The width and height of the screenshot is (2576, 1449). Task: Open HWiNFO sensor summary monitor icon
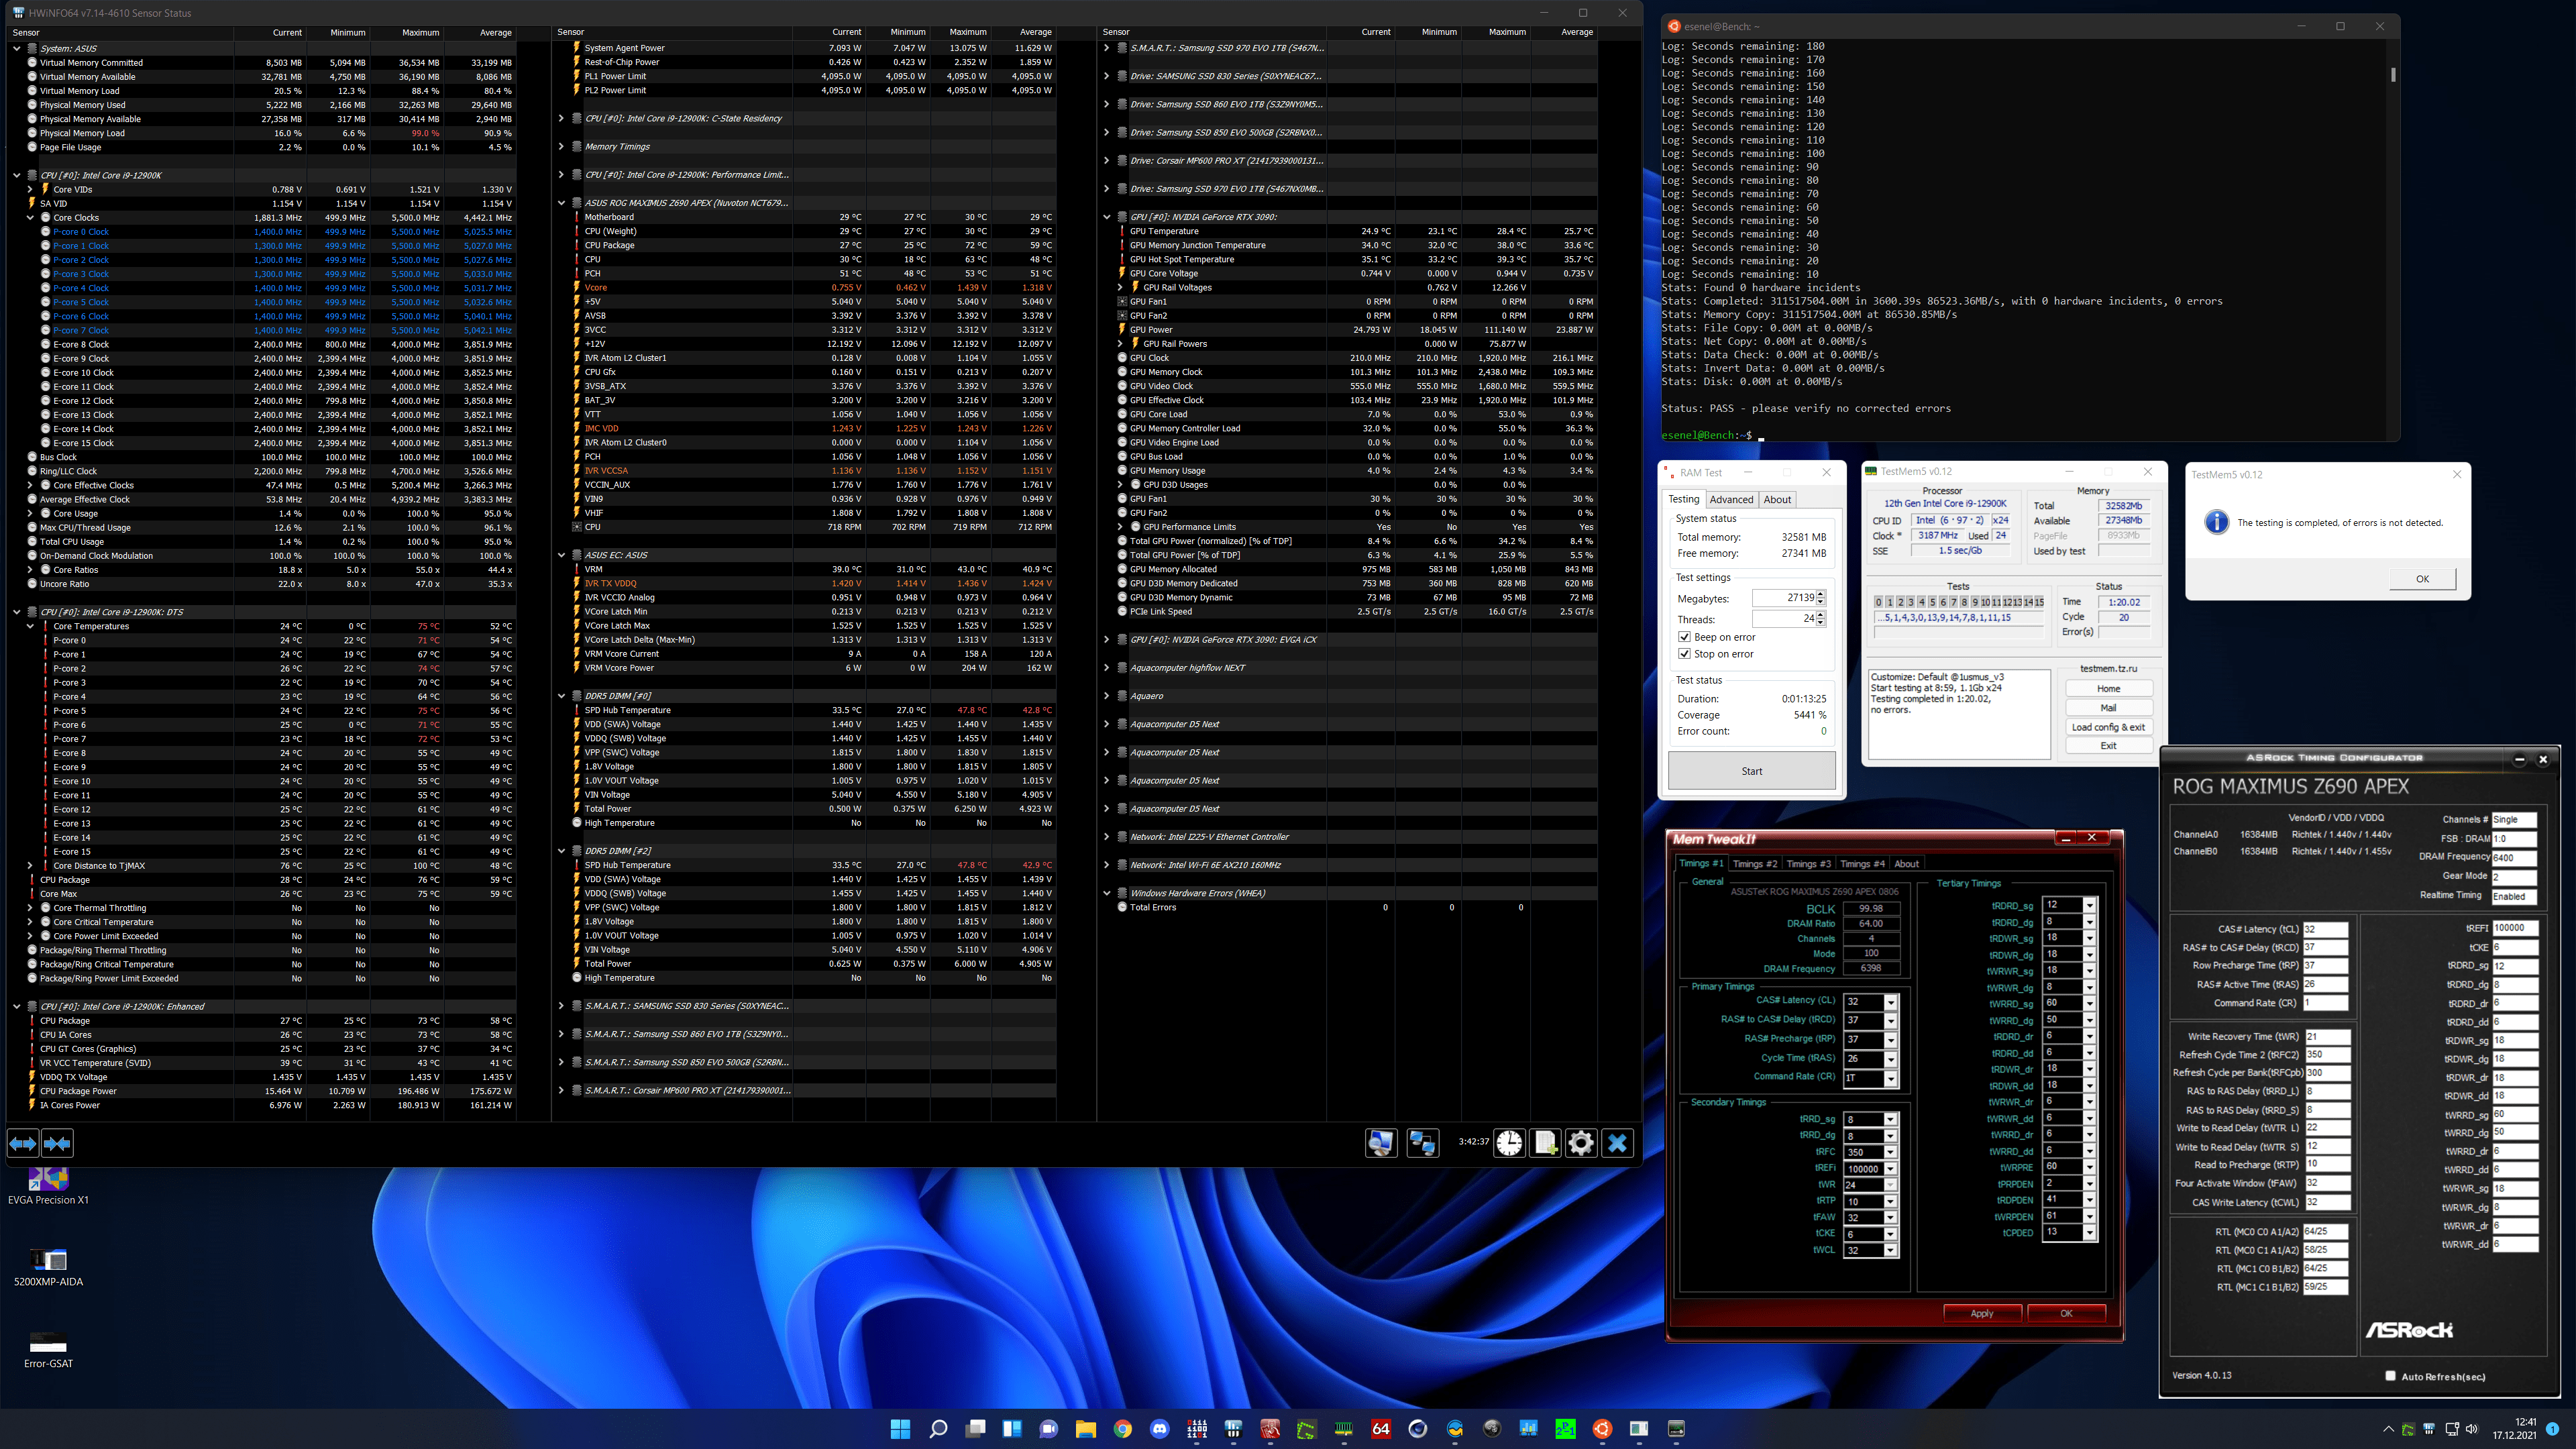point(1381,1143)
